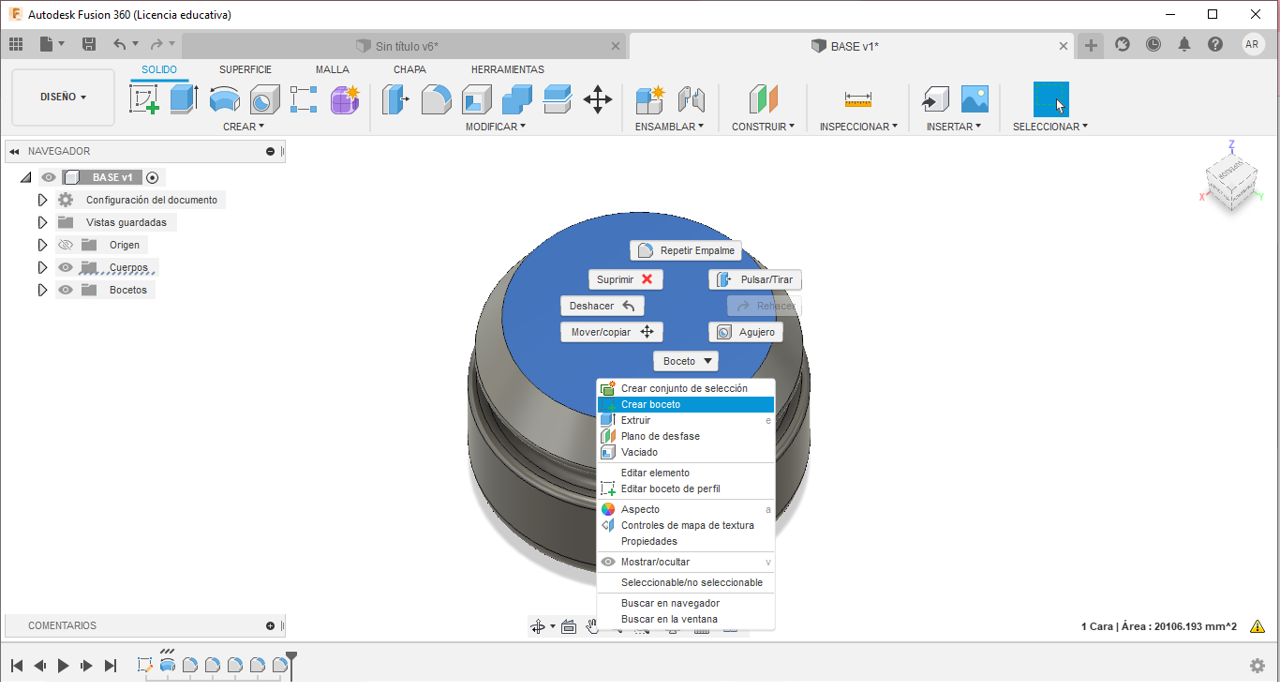Image resolution: width=1280 pixels, height=682 pixels.
Task: Click the Mover/copiar marking button
Action: [x=612, y=332]
